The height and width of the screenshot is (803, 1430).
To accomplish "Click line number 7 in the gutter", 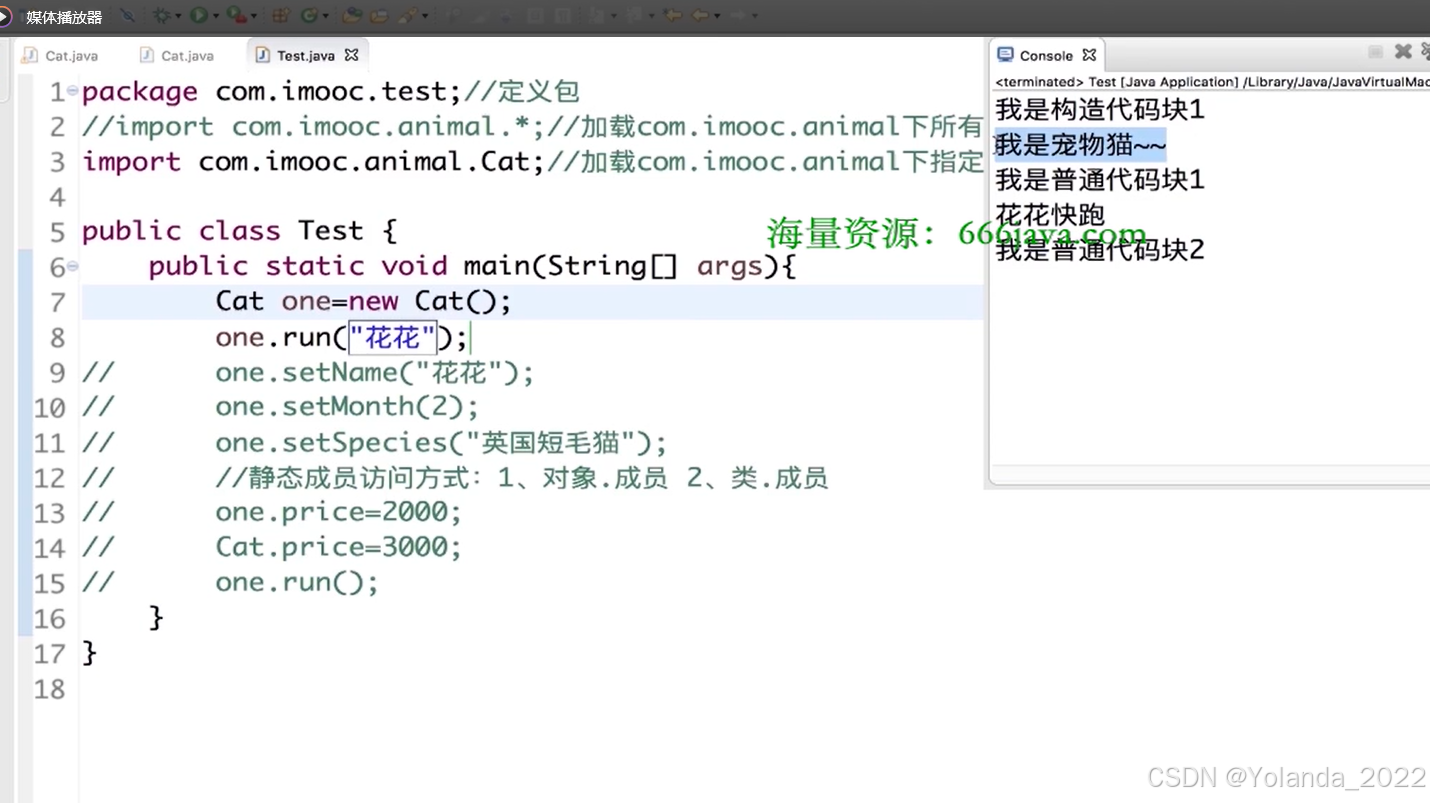I will coord(58,302).
